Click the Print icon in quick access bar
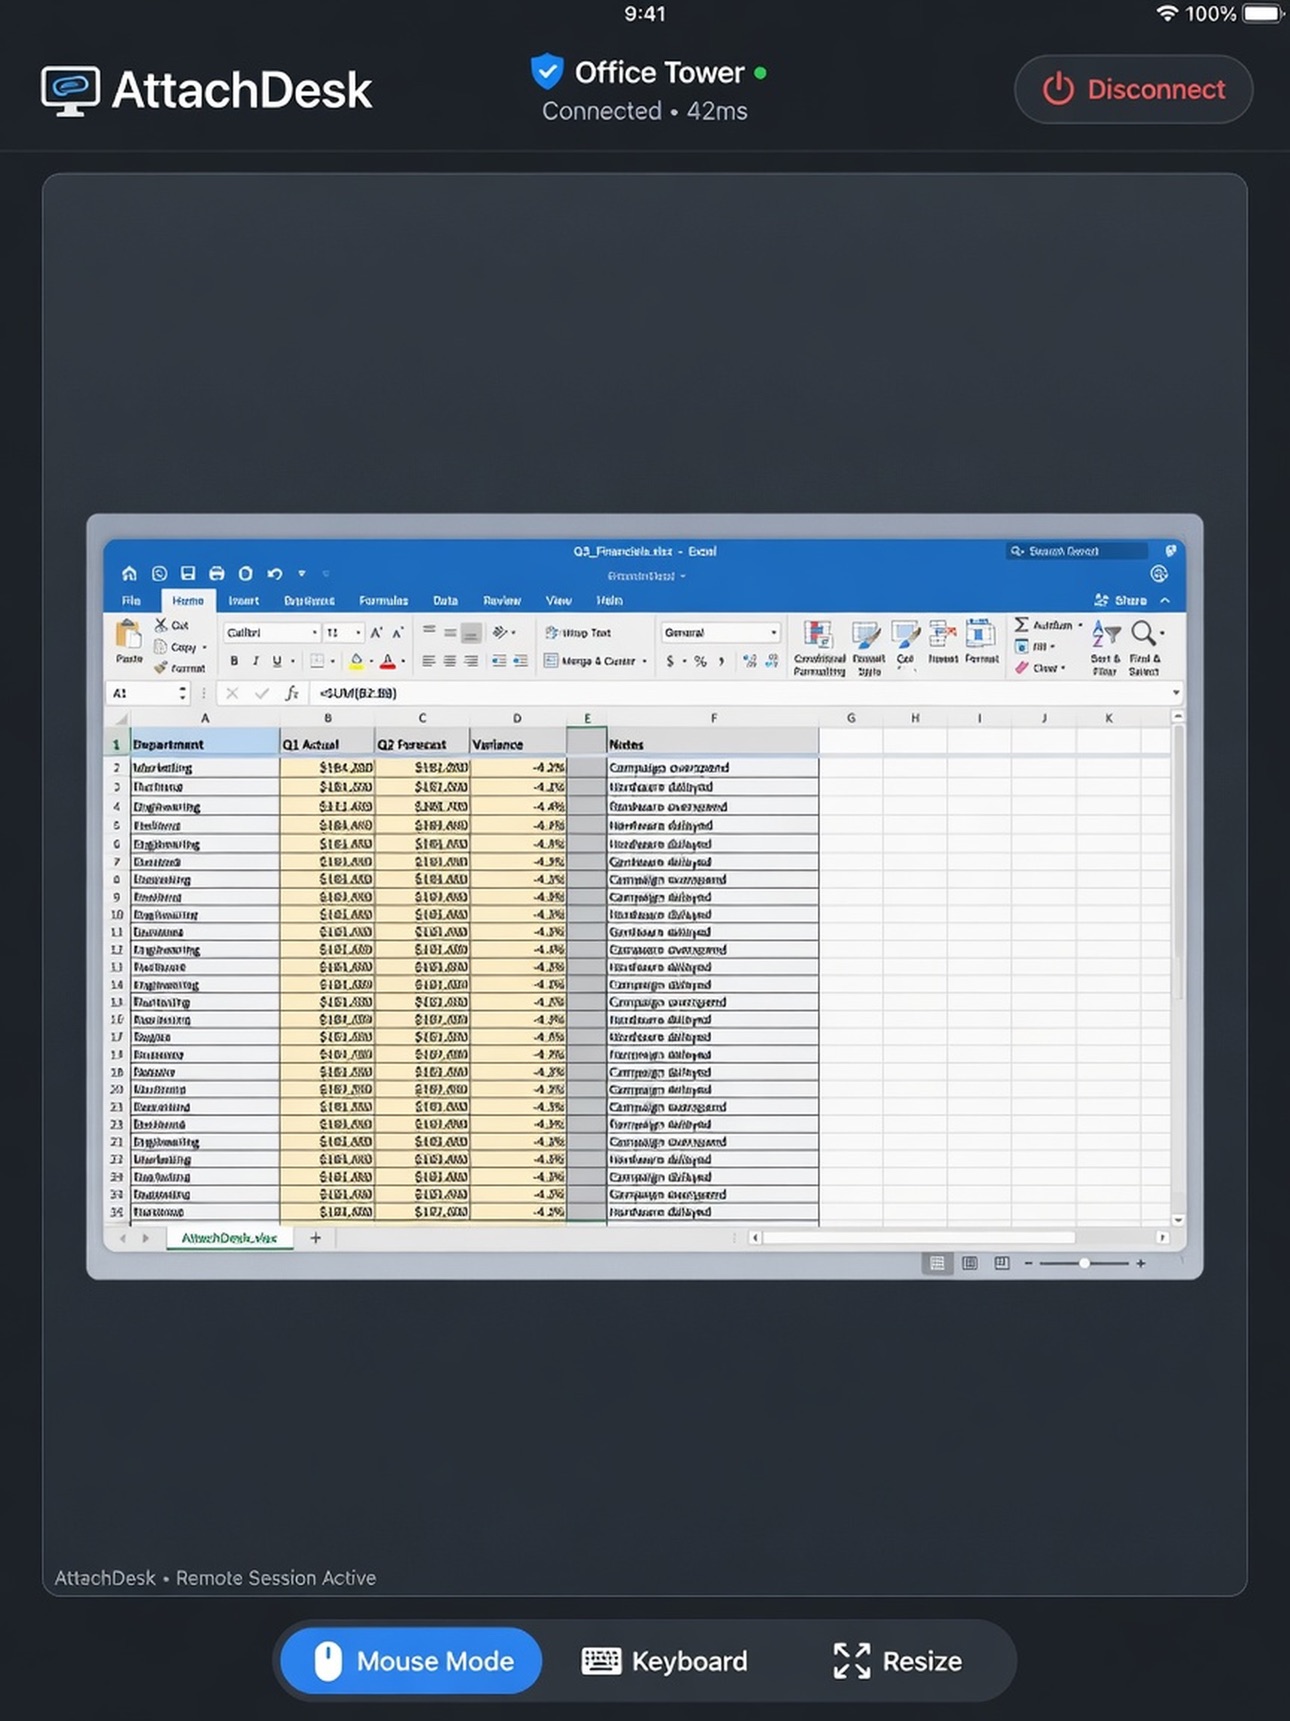Screen dimensions: 1290x1721 point(216,573)
